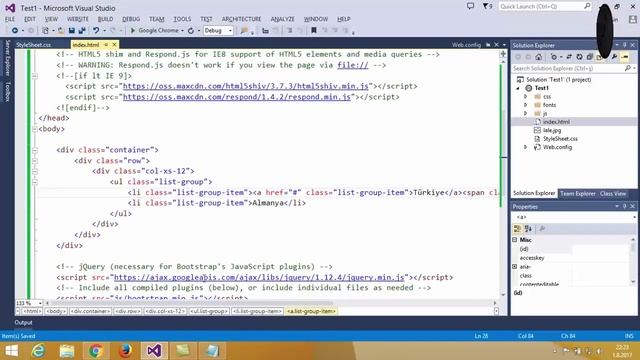Collapse the Misc properties category
Screen dimensions: 640x360
[515, 240]
